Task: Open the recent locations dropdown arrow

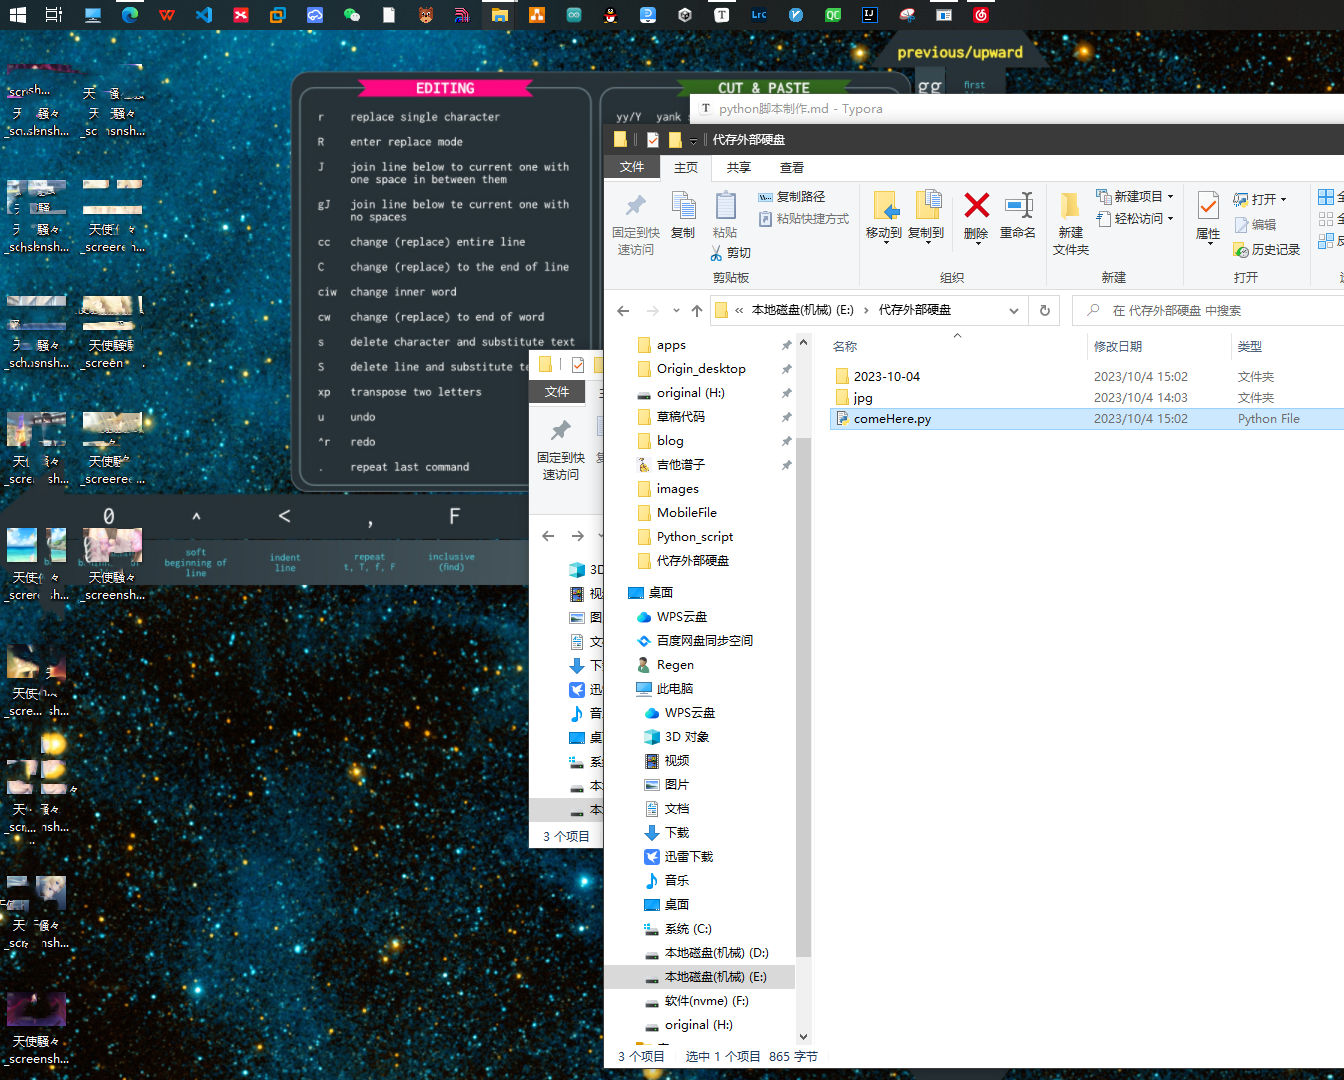Action: (676, 311)
